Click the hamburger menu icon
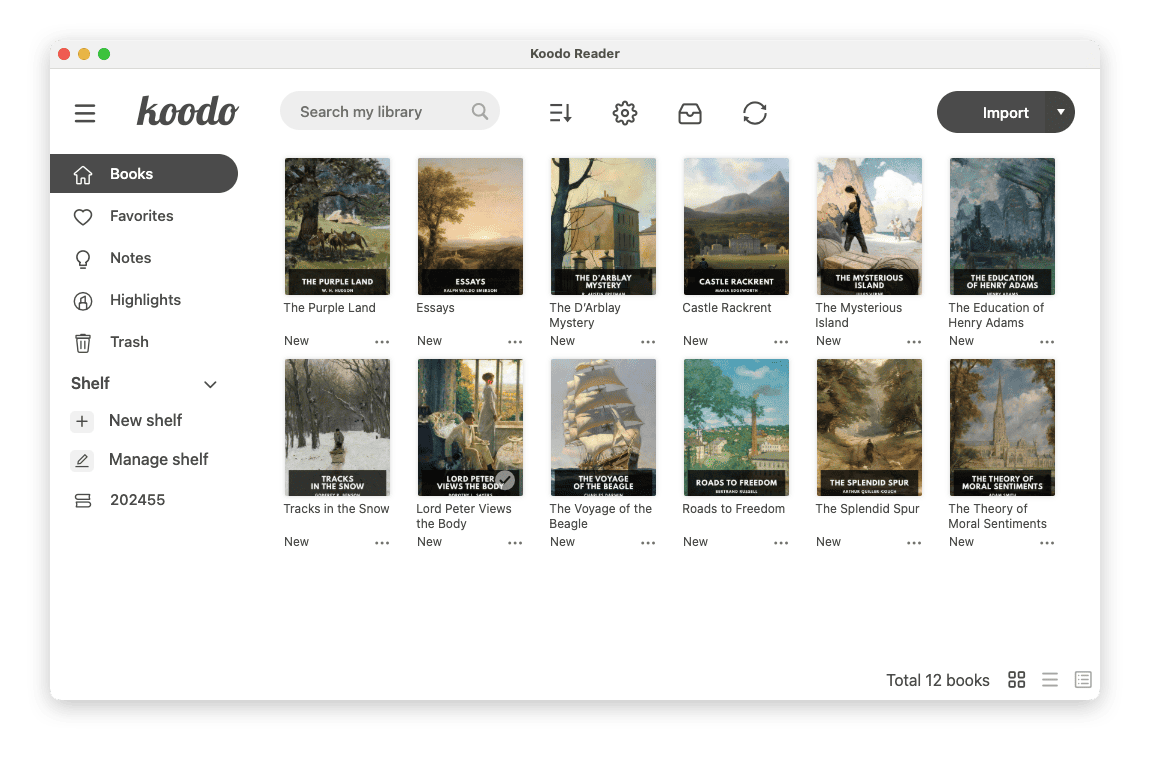The height and width of the screenshot is (760, 1150). (x=85, y=113)
